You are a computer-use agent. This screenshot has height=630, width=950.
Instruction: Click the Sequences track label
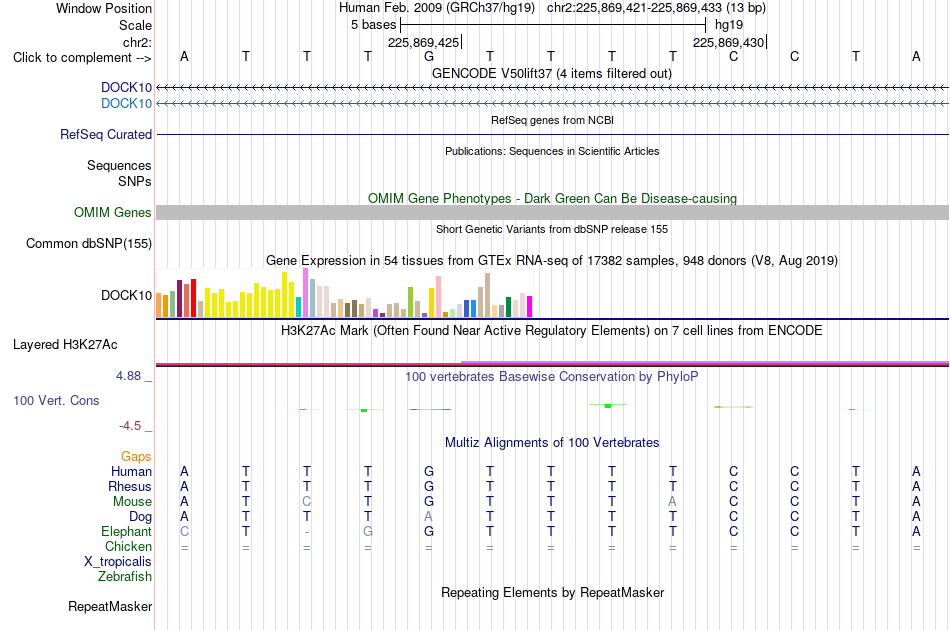tap(119, 165)
